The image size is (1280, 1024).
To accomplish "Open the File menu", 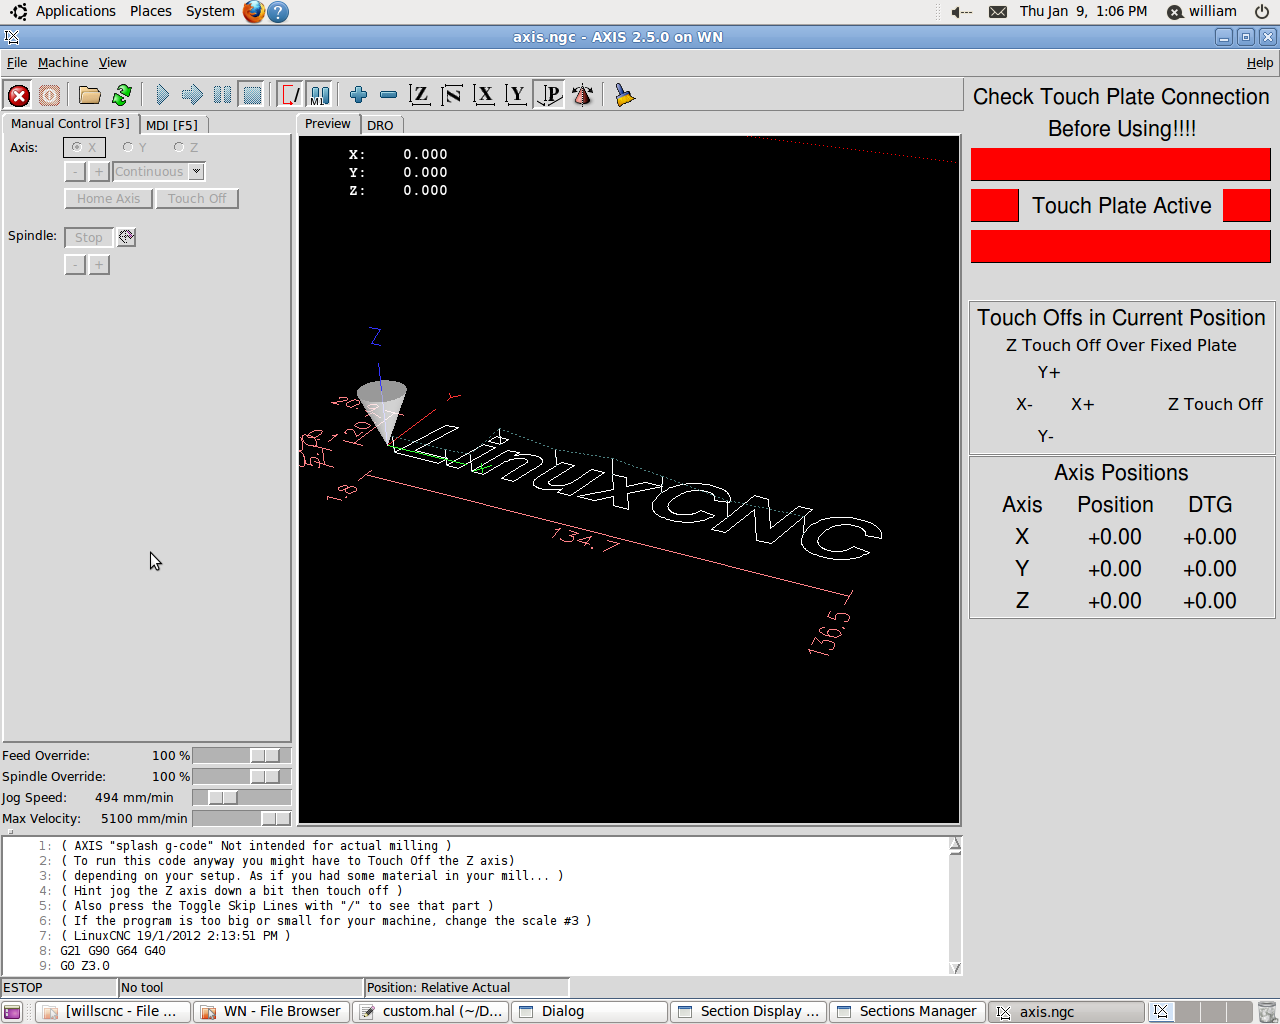I will [x=17, y=62].
